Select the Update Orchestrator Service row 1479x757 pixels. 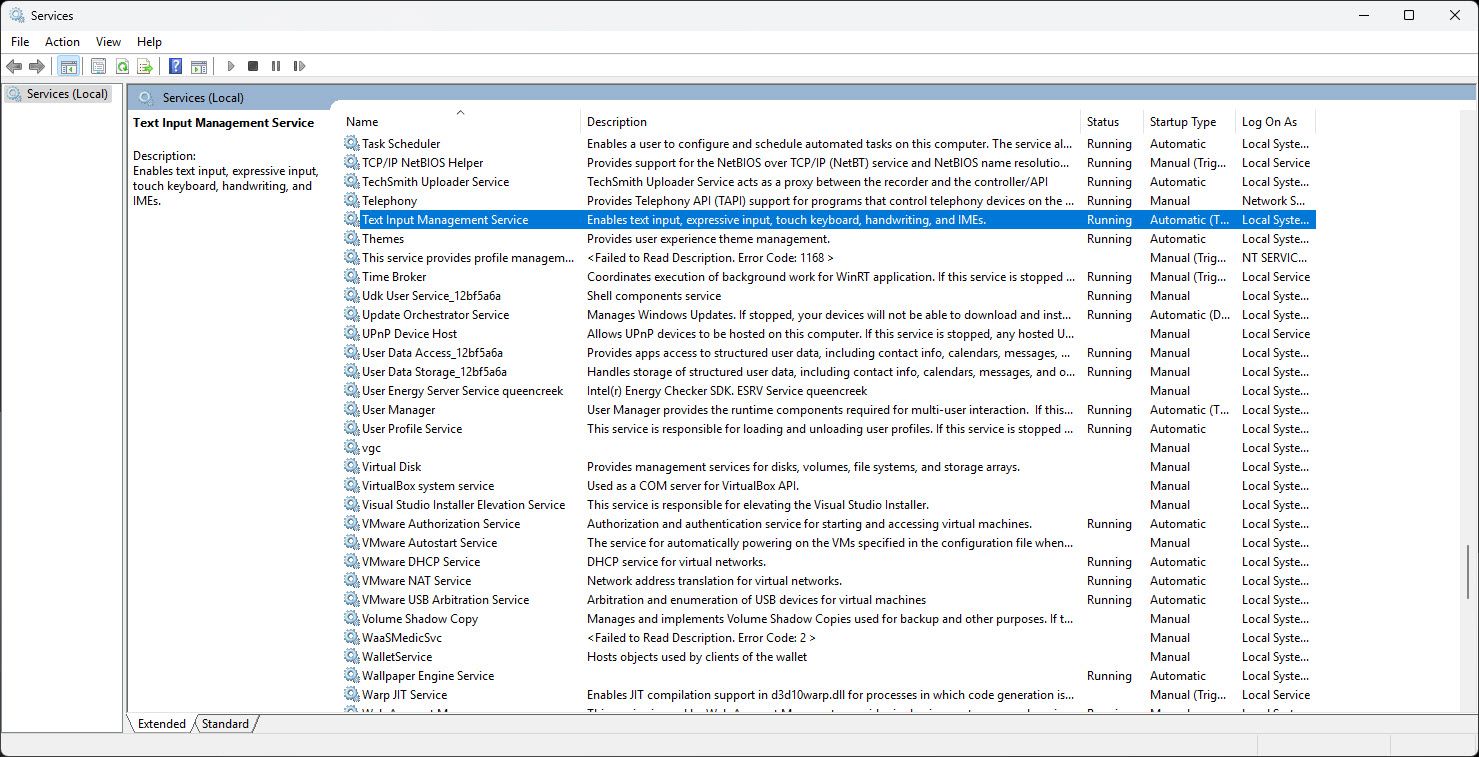click(829, 315)
